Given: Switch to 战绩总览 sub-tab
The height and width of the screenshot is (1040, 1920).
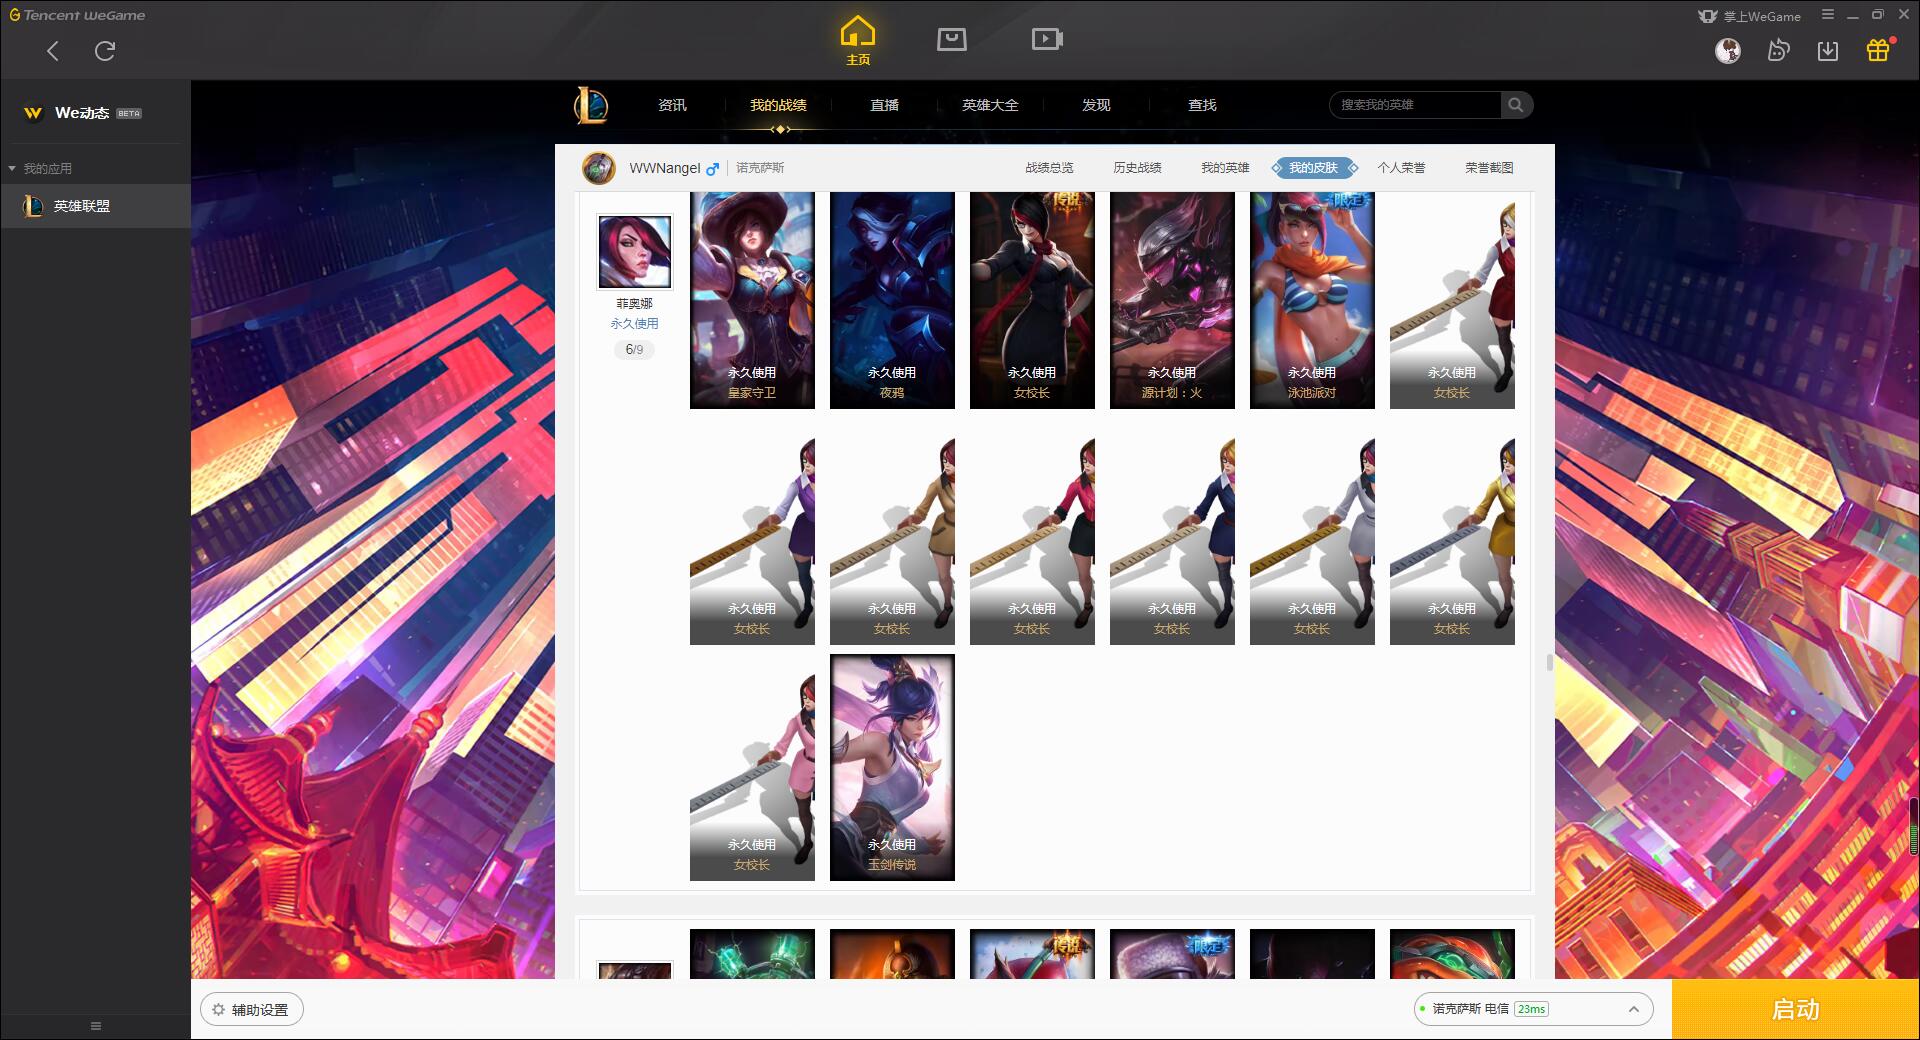Looking at the screenshot, I should [x=1049, y=168].
